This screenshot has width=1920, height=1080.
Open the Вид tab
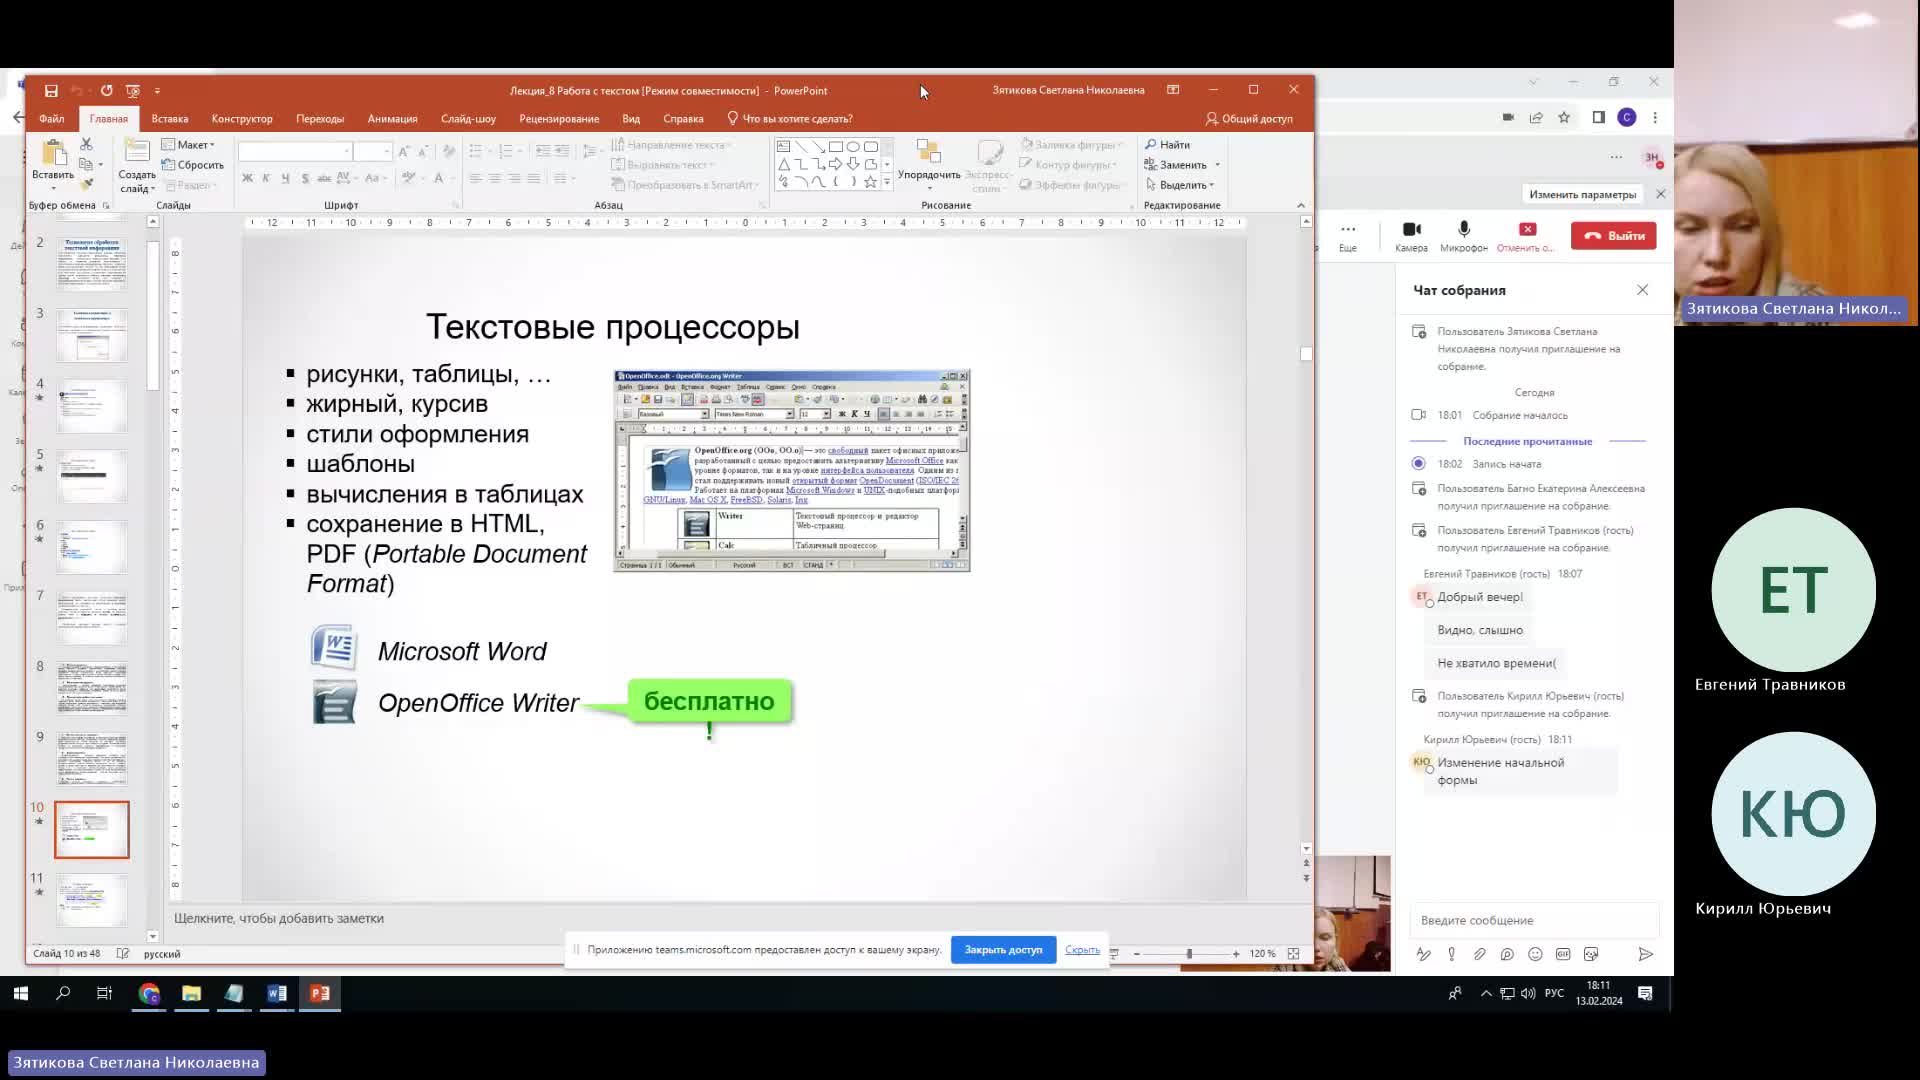[x=631, y=119]
